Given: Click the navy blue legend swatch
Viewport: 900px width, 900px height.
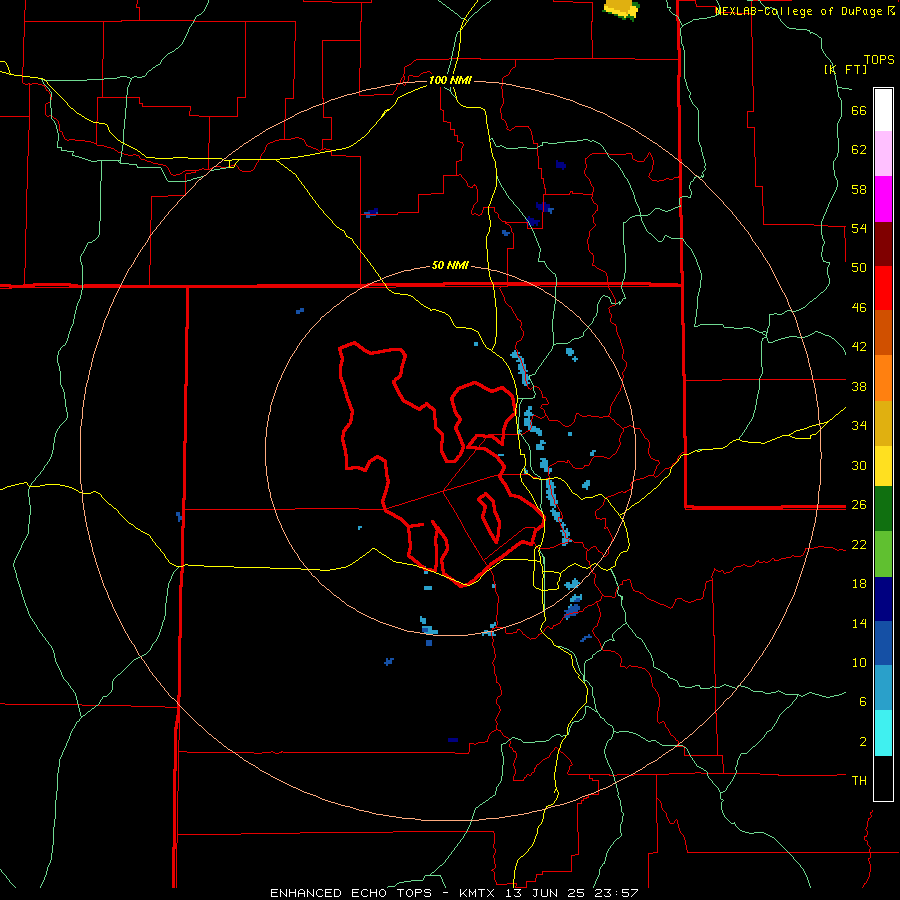Looking at the screenshot, I should click(x=883, y=599).
